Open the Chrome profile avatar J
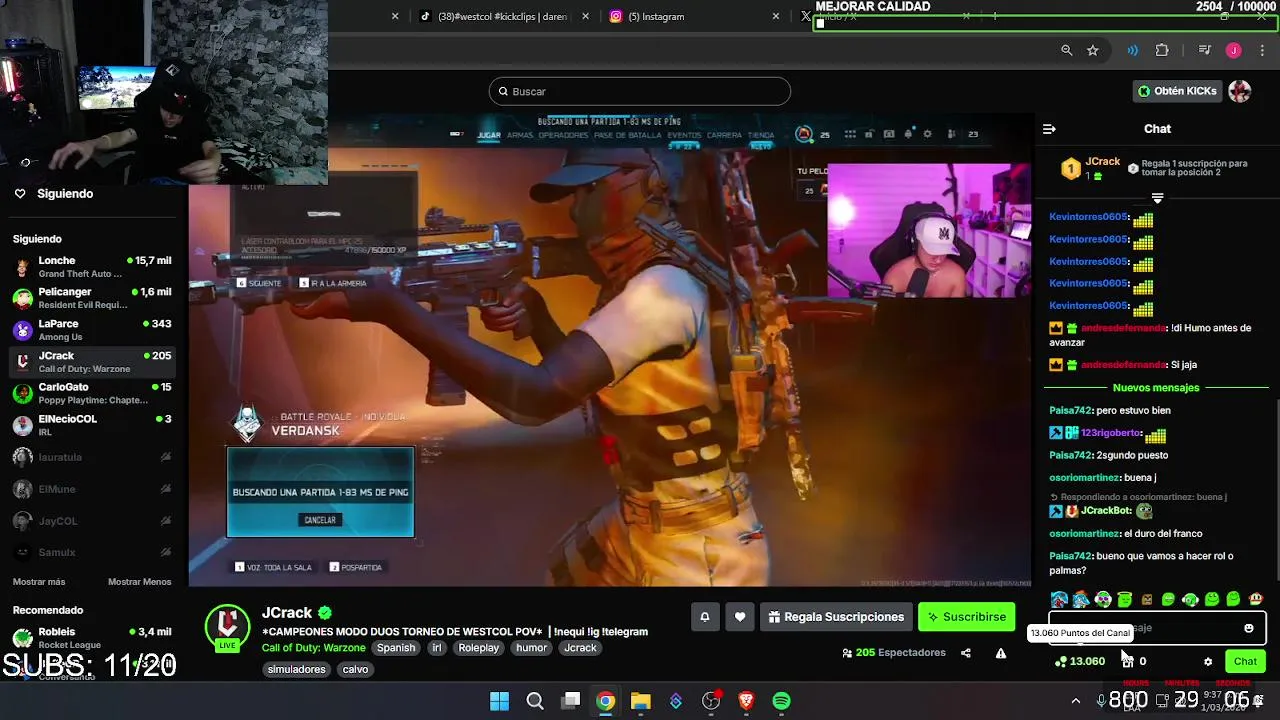This screenshot has width=1280, height=720. (1234, 50)
